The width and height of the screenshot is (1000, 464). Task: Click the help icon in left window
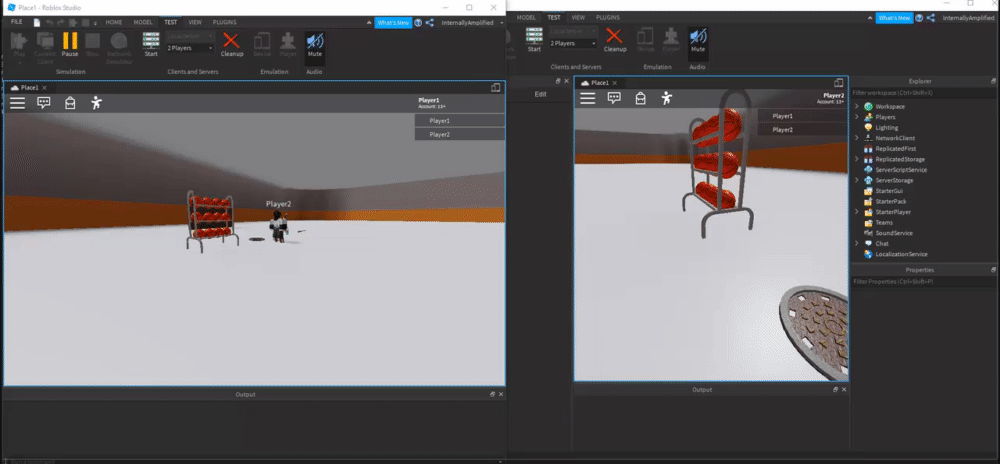tap(418, 23)
